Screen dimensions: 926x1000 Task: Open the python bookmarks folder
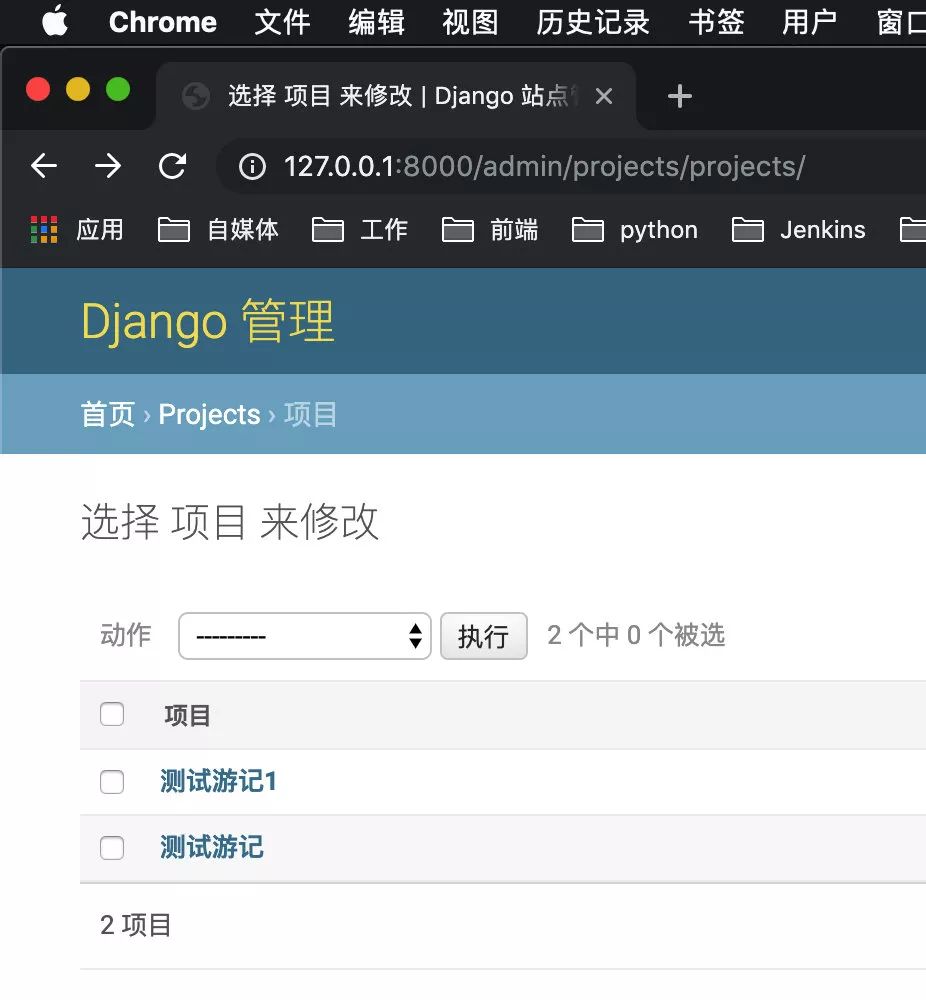(635, 230)
